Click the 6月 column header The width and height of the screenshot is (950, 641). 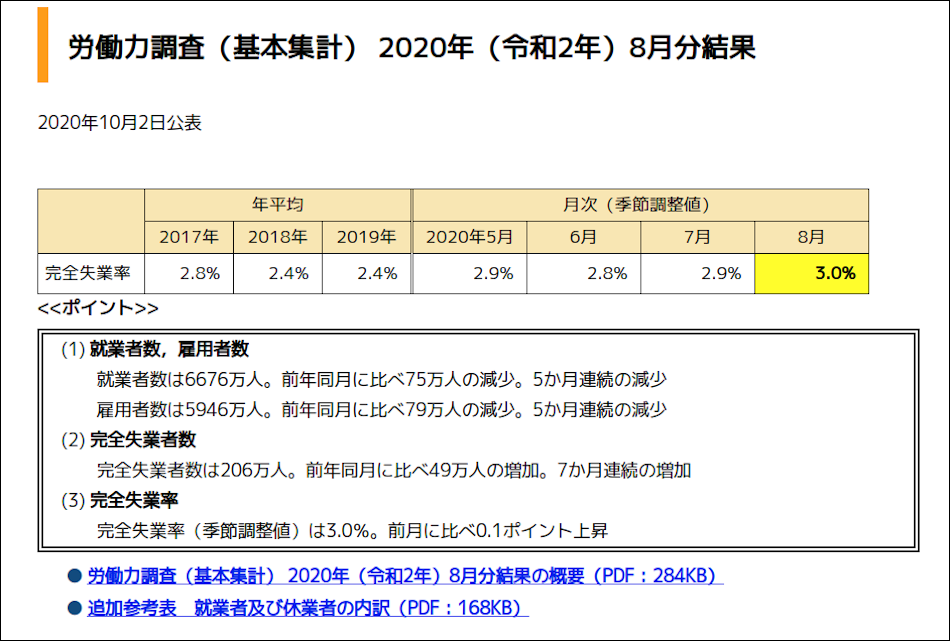click(583, 237)
